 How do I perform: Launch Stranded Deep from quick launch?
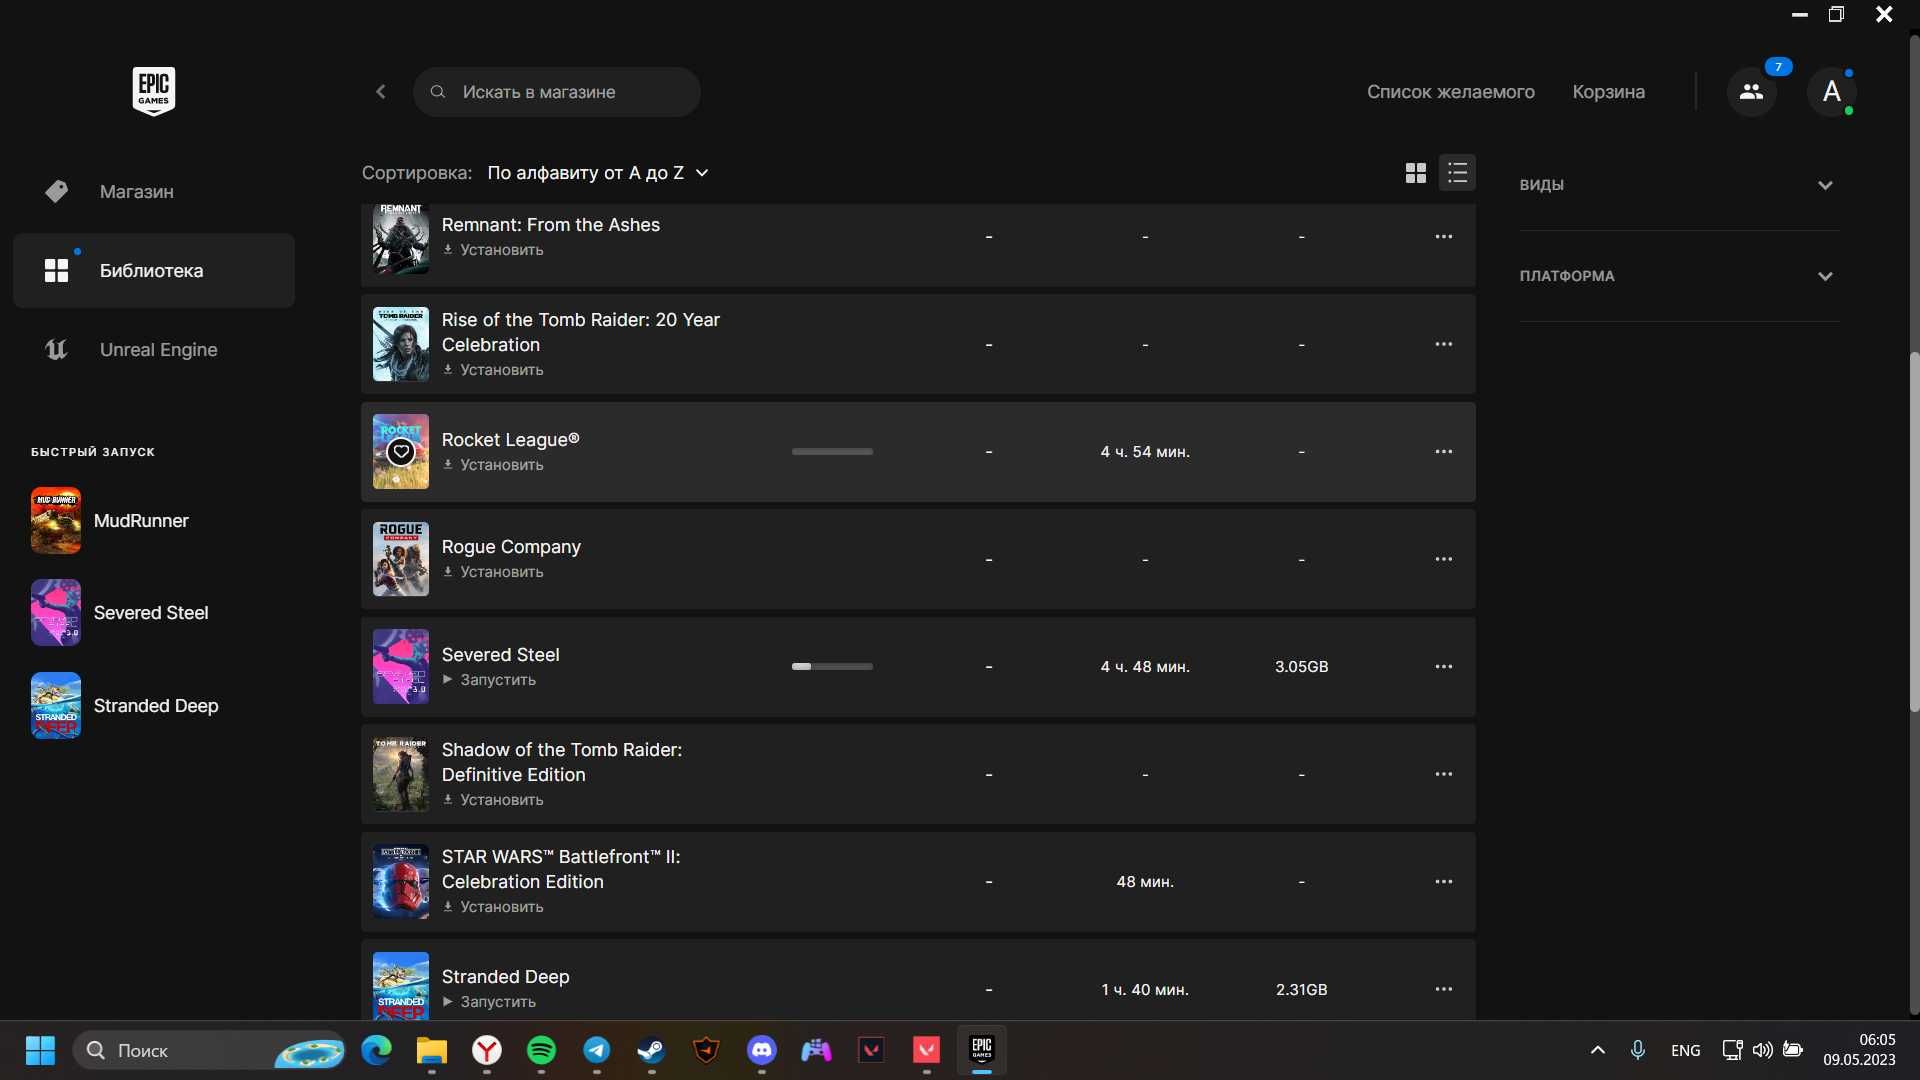[125, 706]
